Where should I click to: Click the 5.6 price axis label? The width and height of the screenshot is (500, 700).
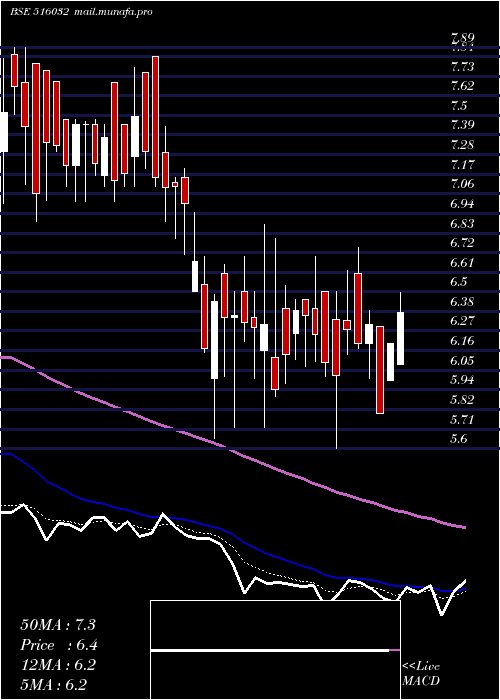point(459,439)
